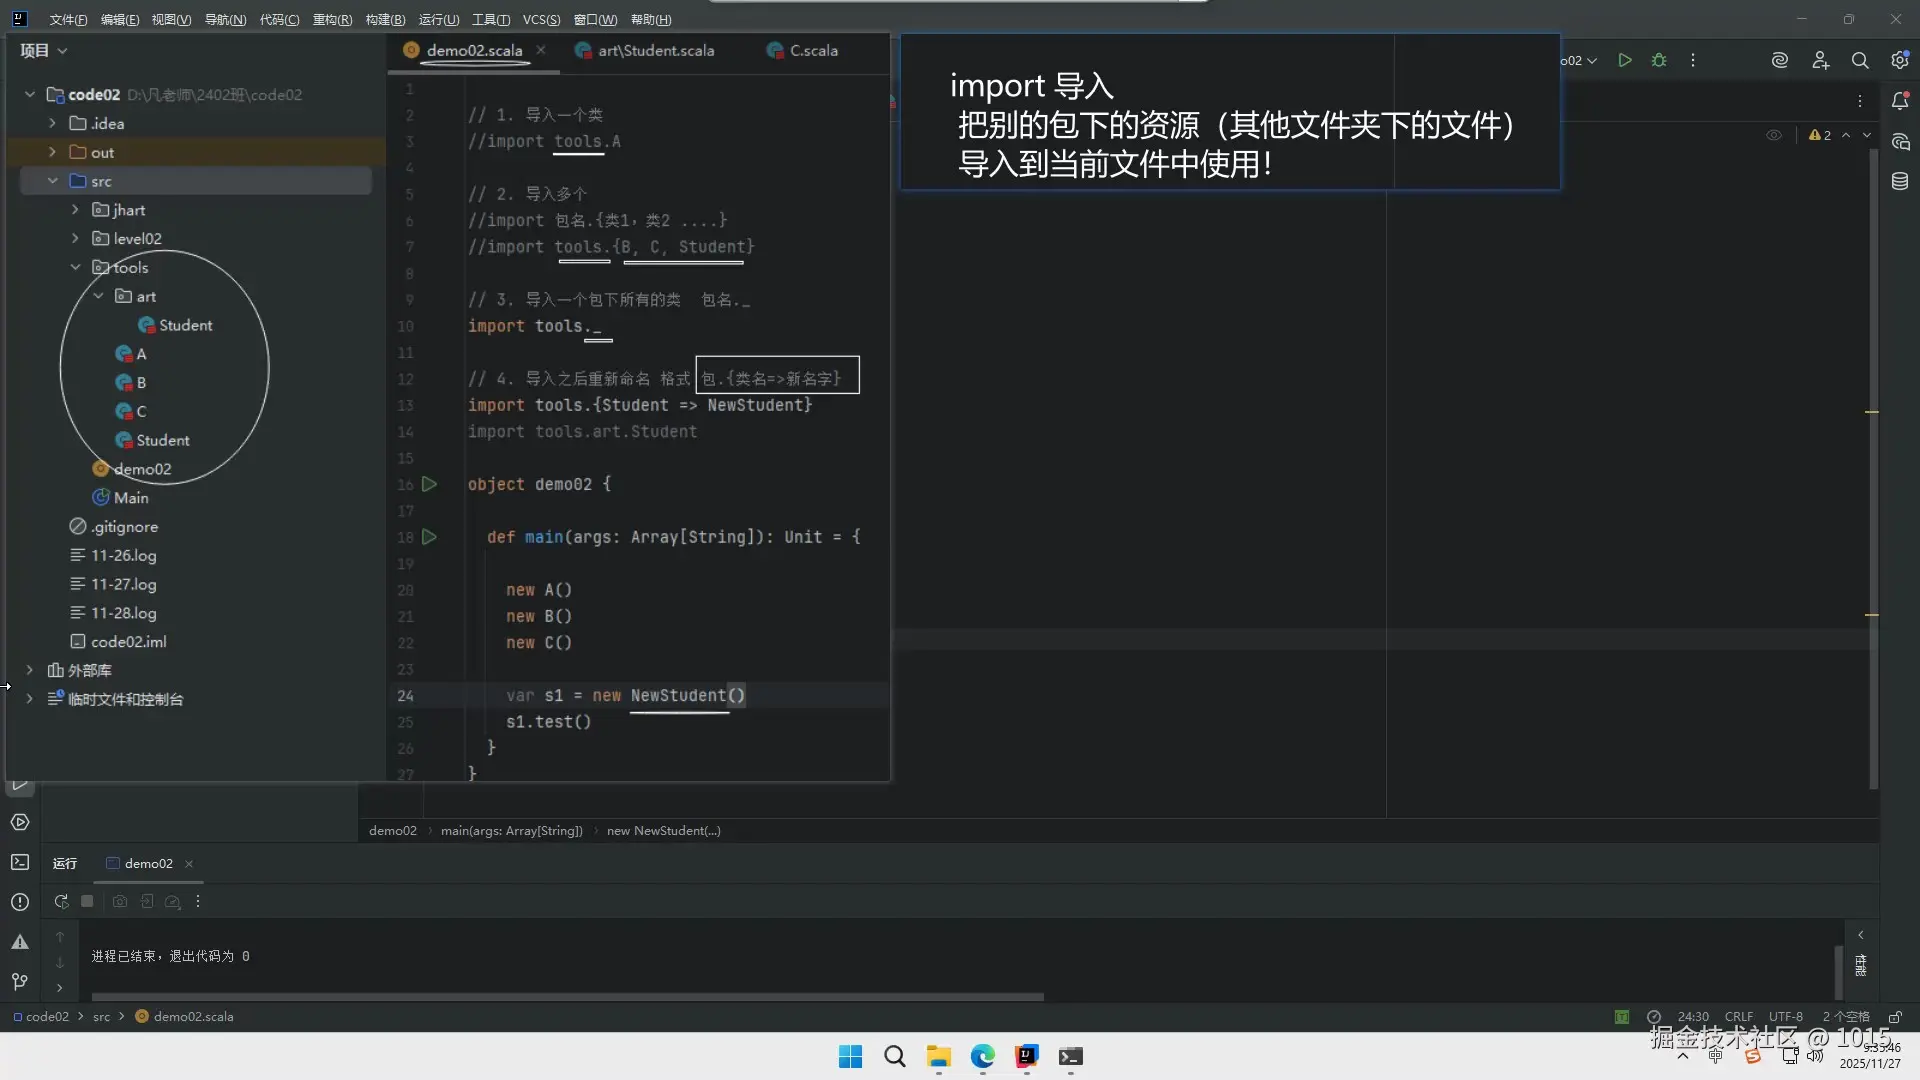Open the Main file in project tree
This screenshot has height=1080, width=1920.
point(130,497)
